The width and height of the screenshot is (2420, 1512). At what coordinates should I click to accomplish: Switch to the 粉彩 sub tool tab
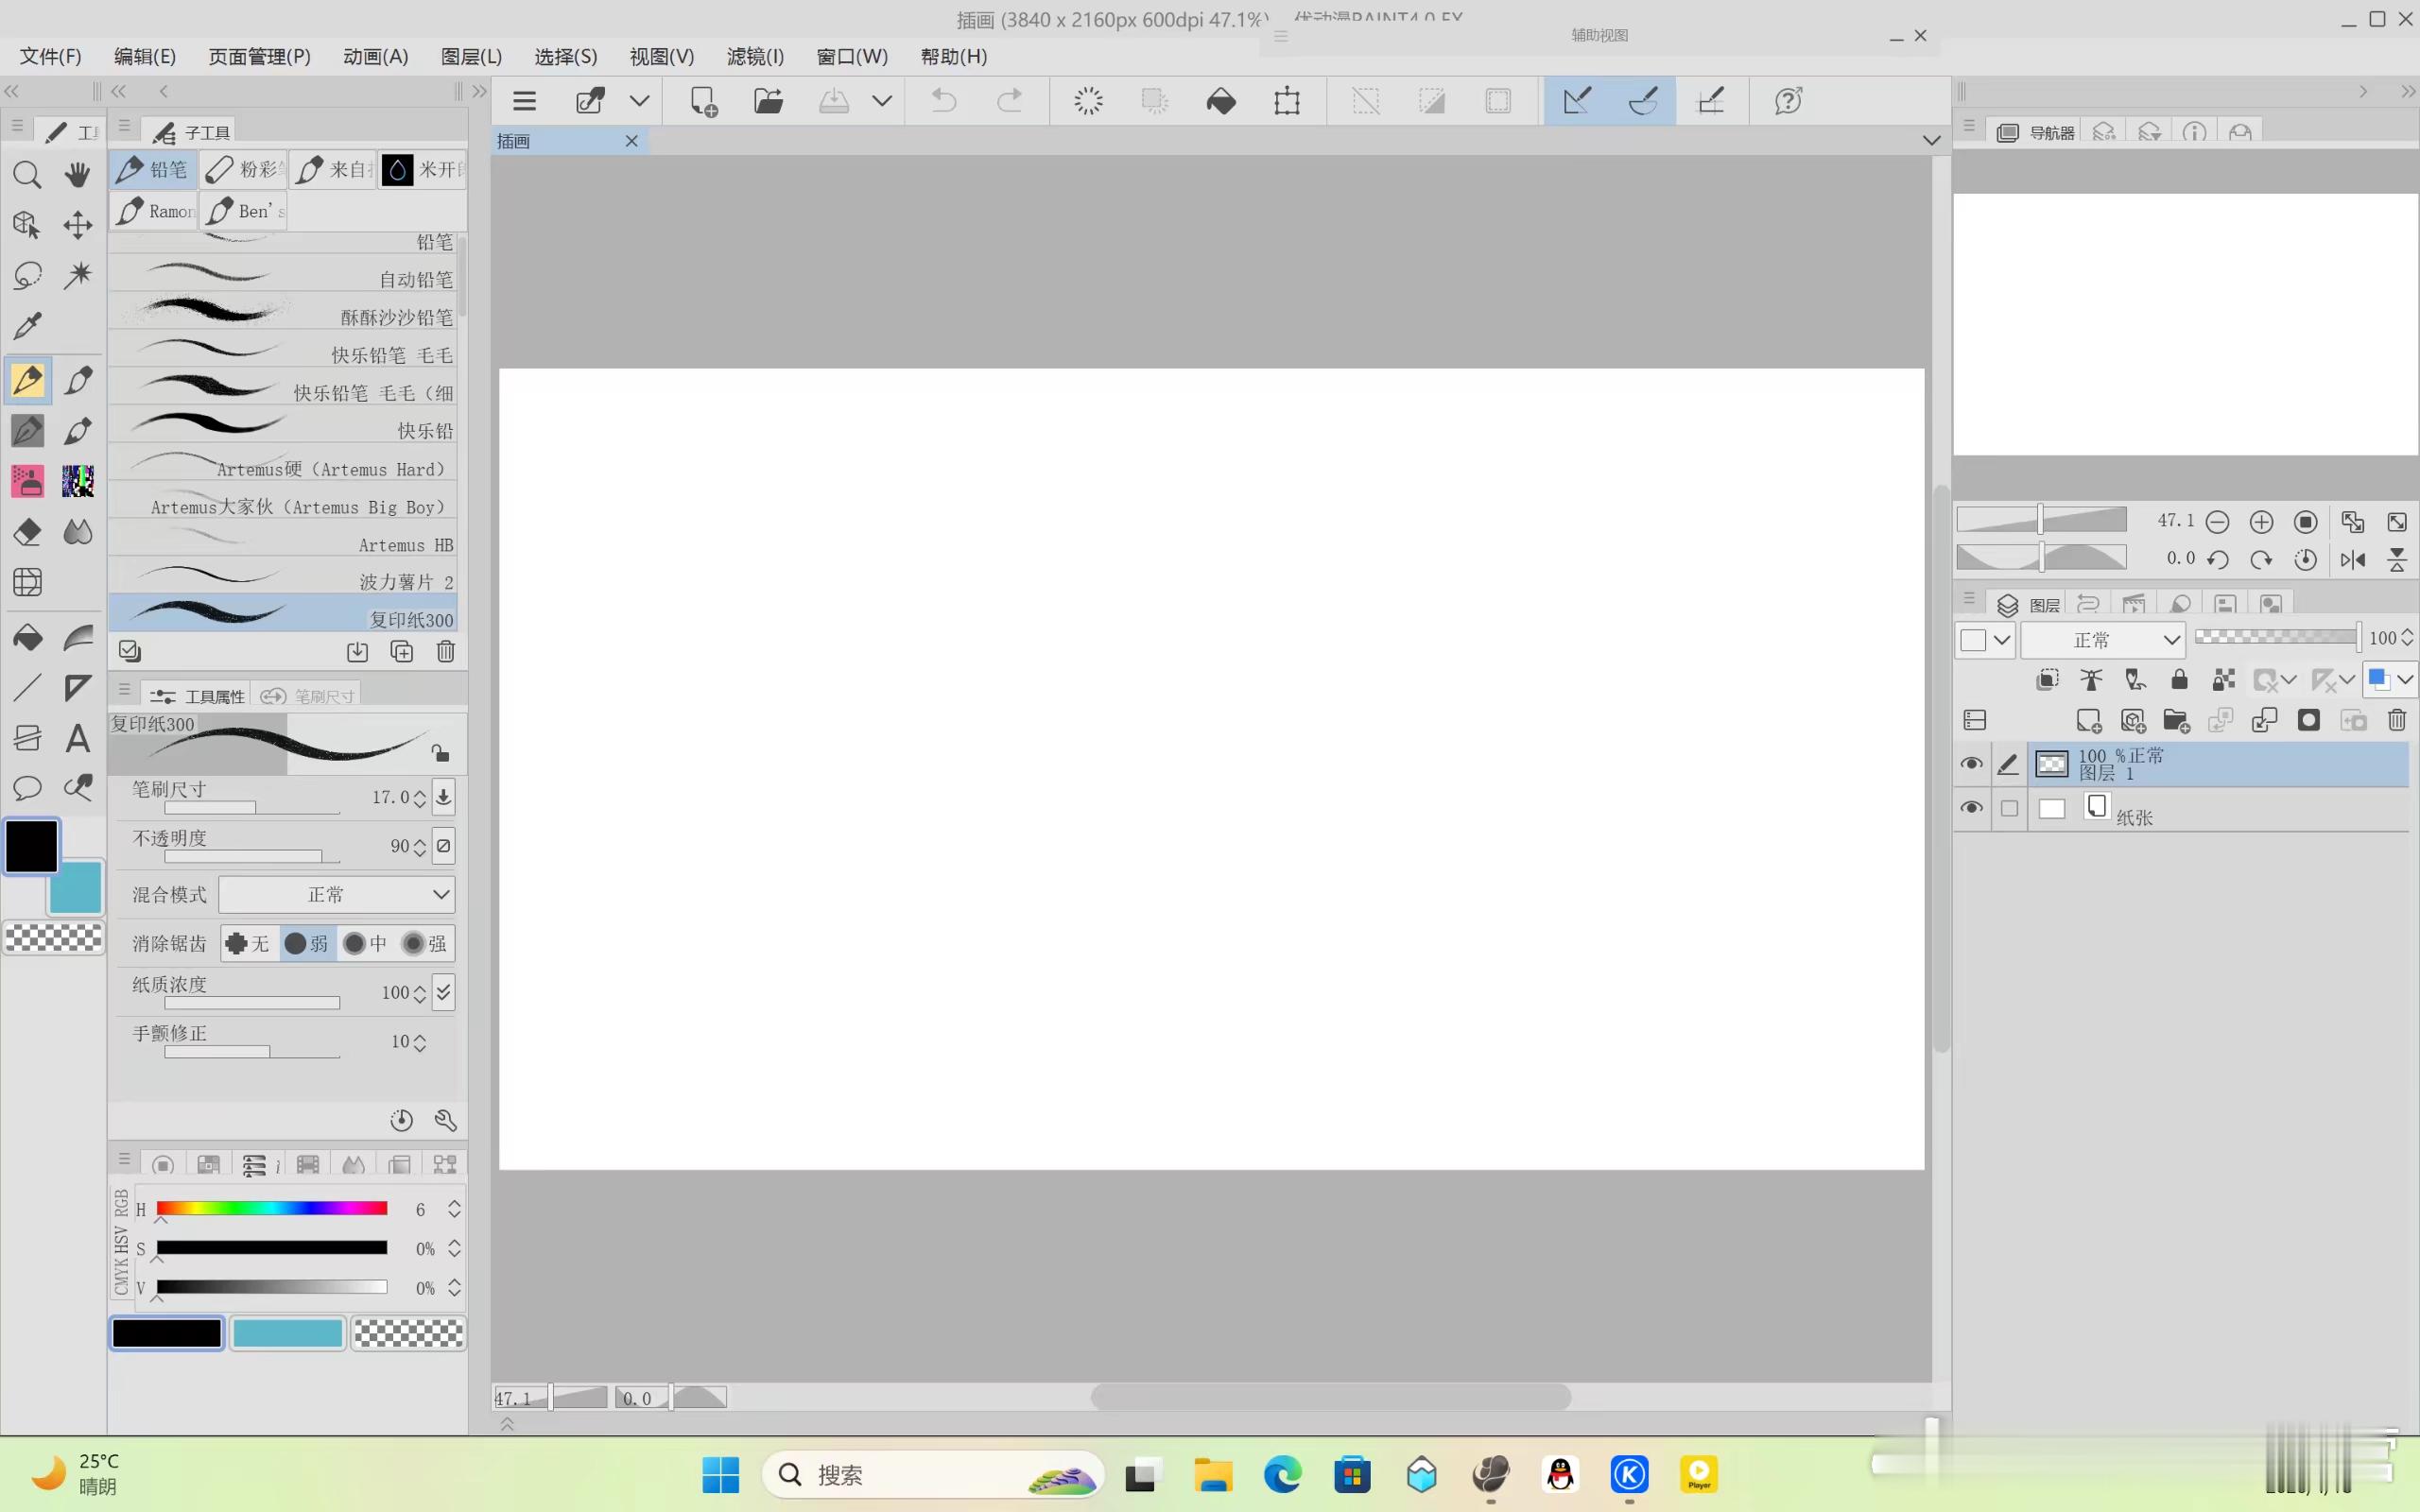[243, 170]
